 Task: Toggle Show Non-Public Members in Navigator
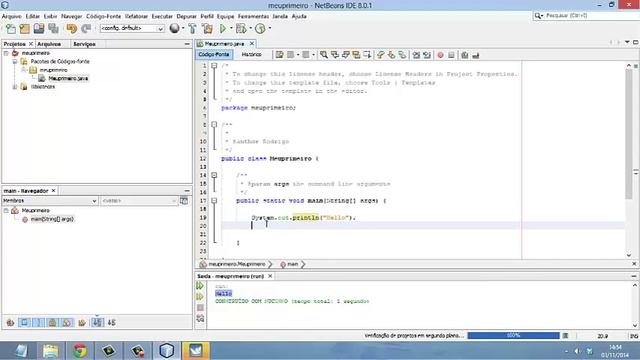pyautogui.click(x=53, y=323)
